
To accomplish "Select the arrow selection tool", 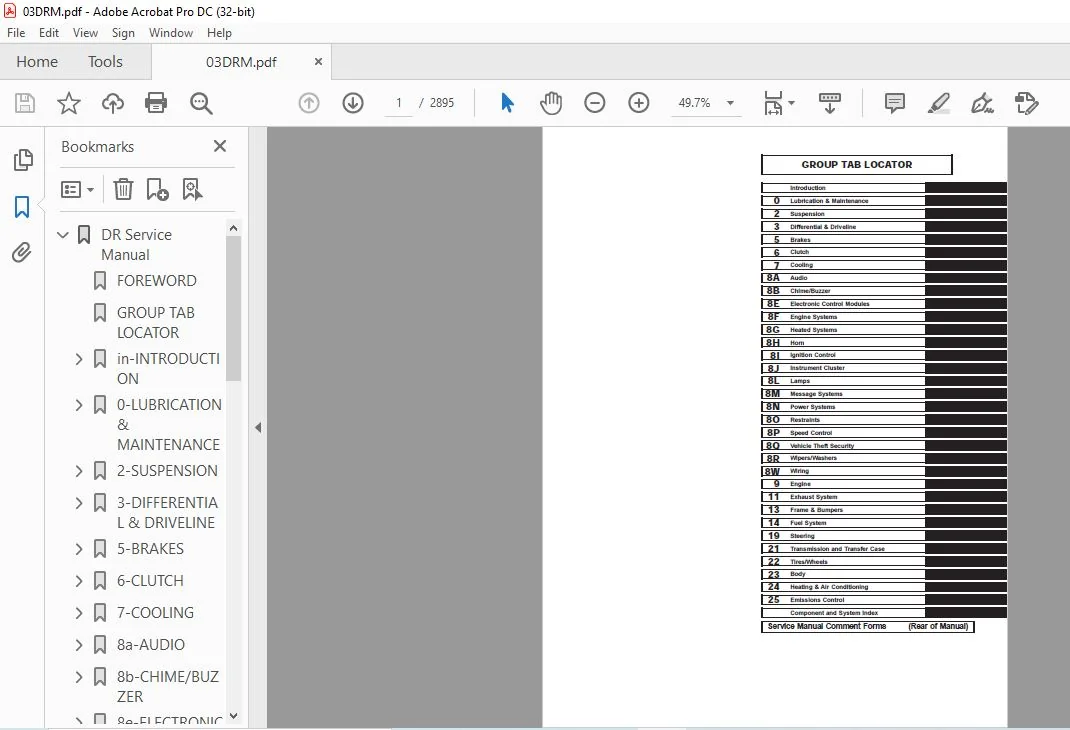I will point(507,103).
